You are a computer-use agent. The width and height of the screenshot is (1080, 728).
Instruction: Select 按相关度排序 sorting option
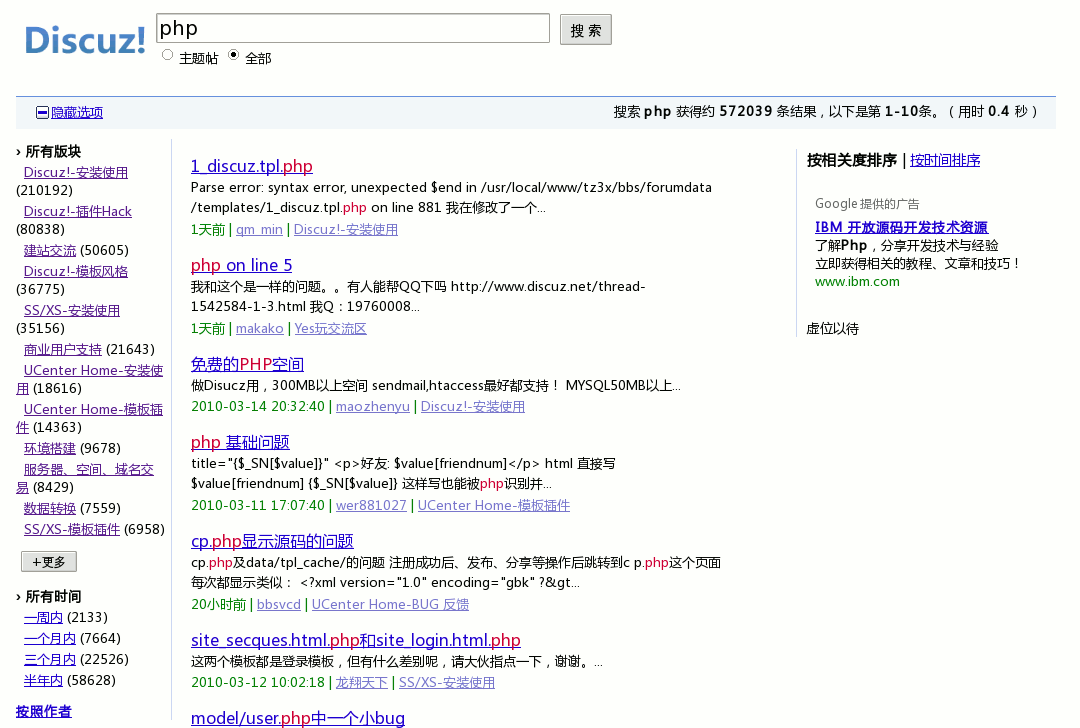pos(851,160)
